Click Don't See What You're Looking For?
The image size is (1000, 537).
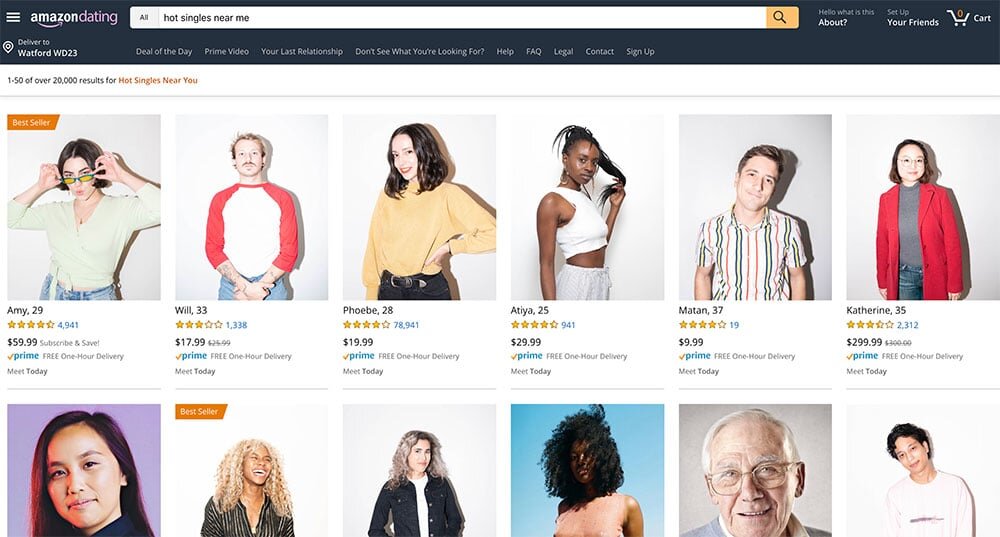pyautogui.click(x=420, y=52)
